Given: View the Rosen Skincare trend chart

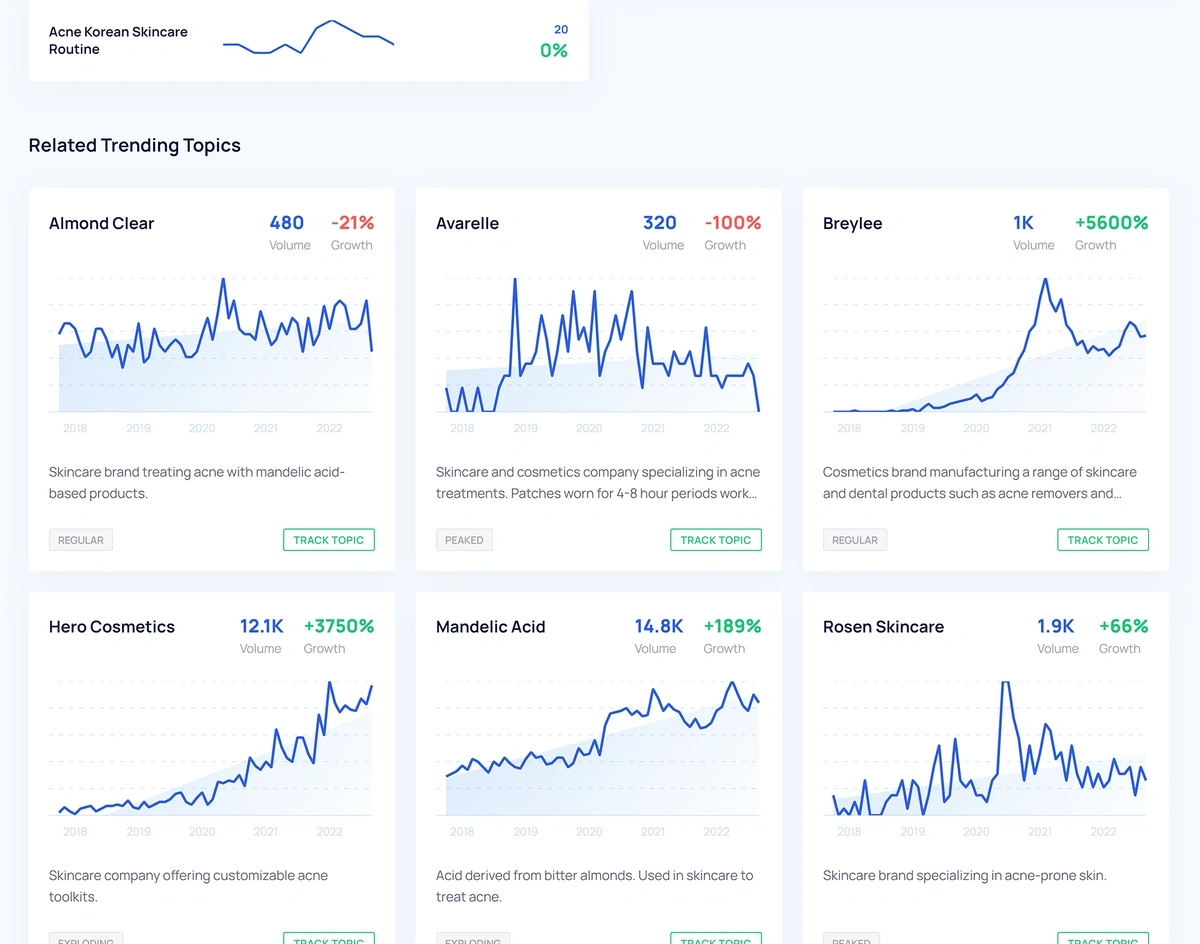Looking at the screenshot, I should click(x=985, y=748).
